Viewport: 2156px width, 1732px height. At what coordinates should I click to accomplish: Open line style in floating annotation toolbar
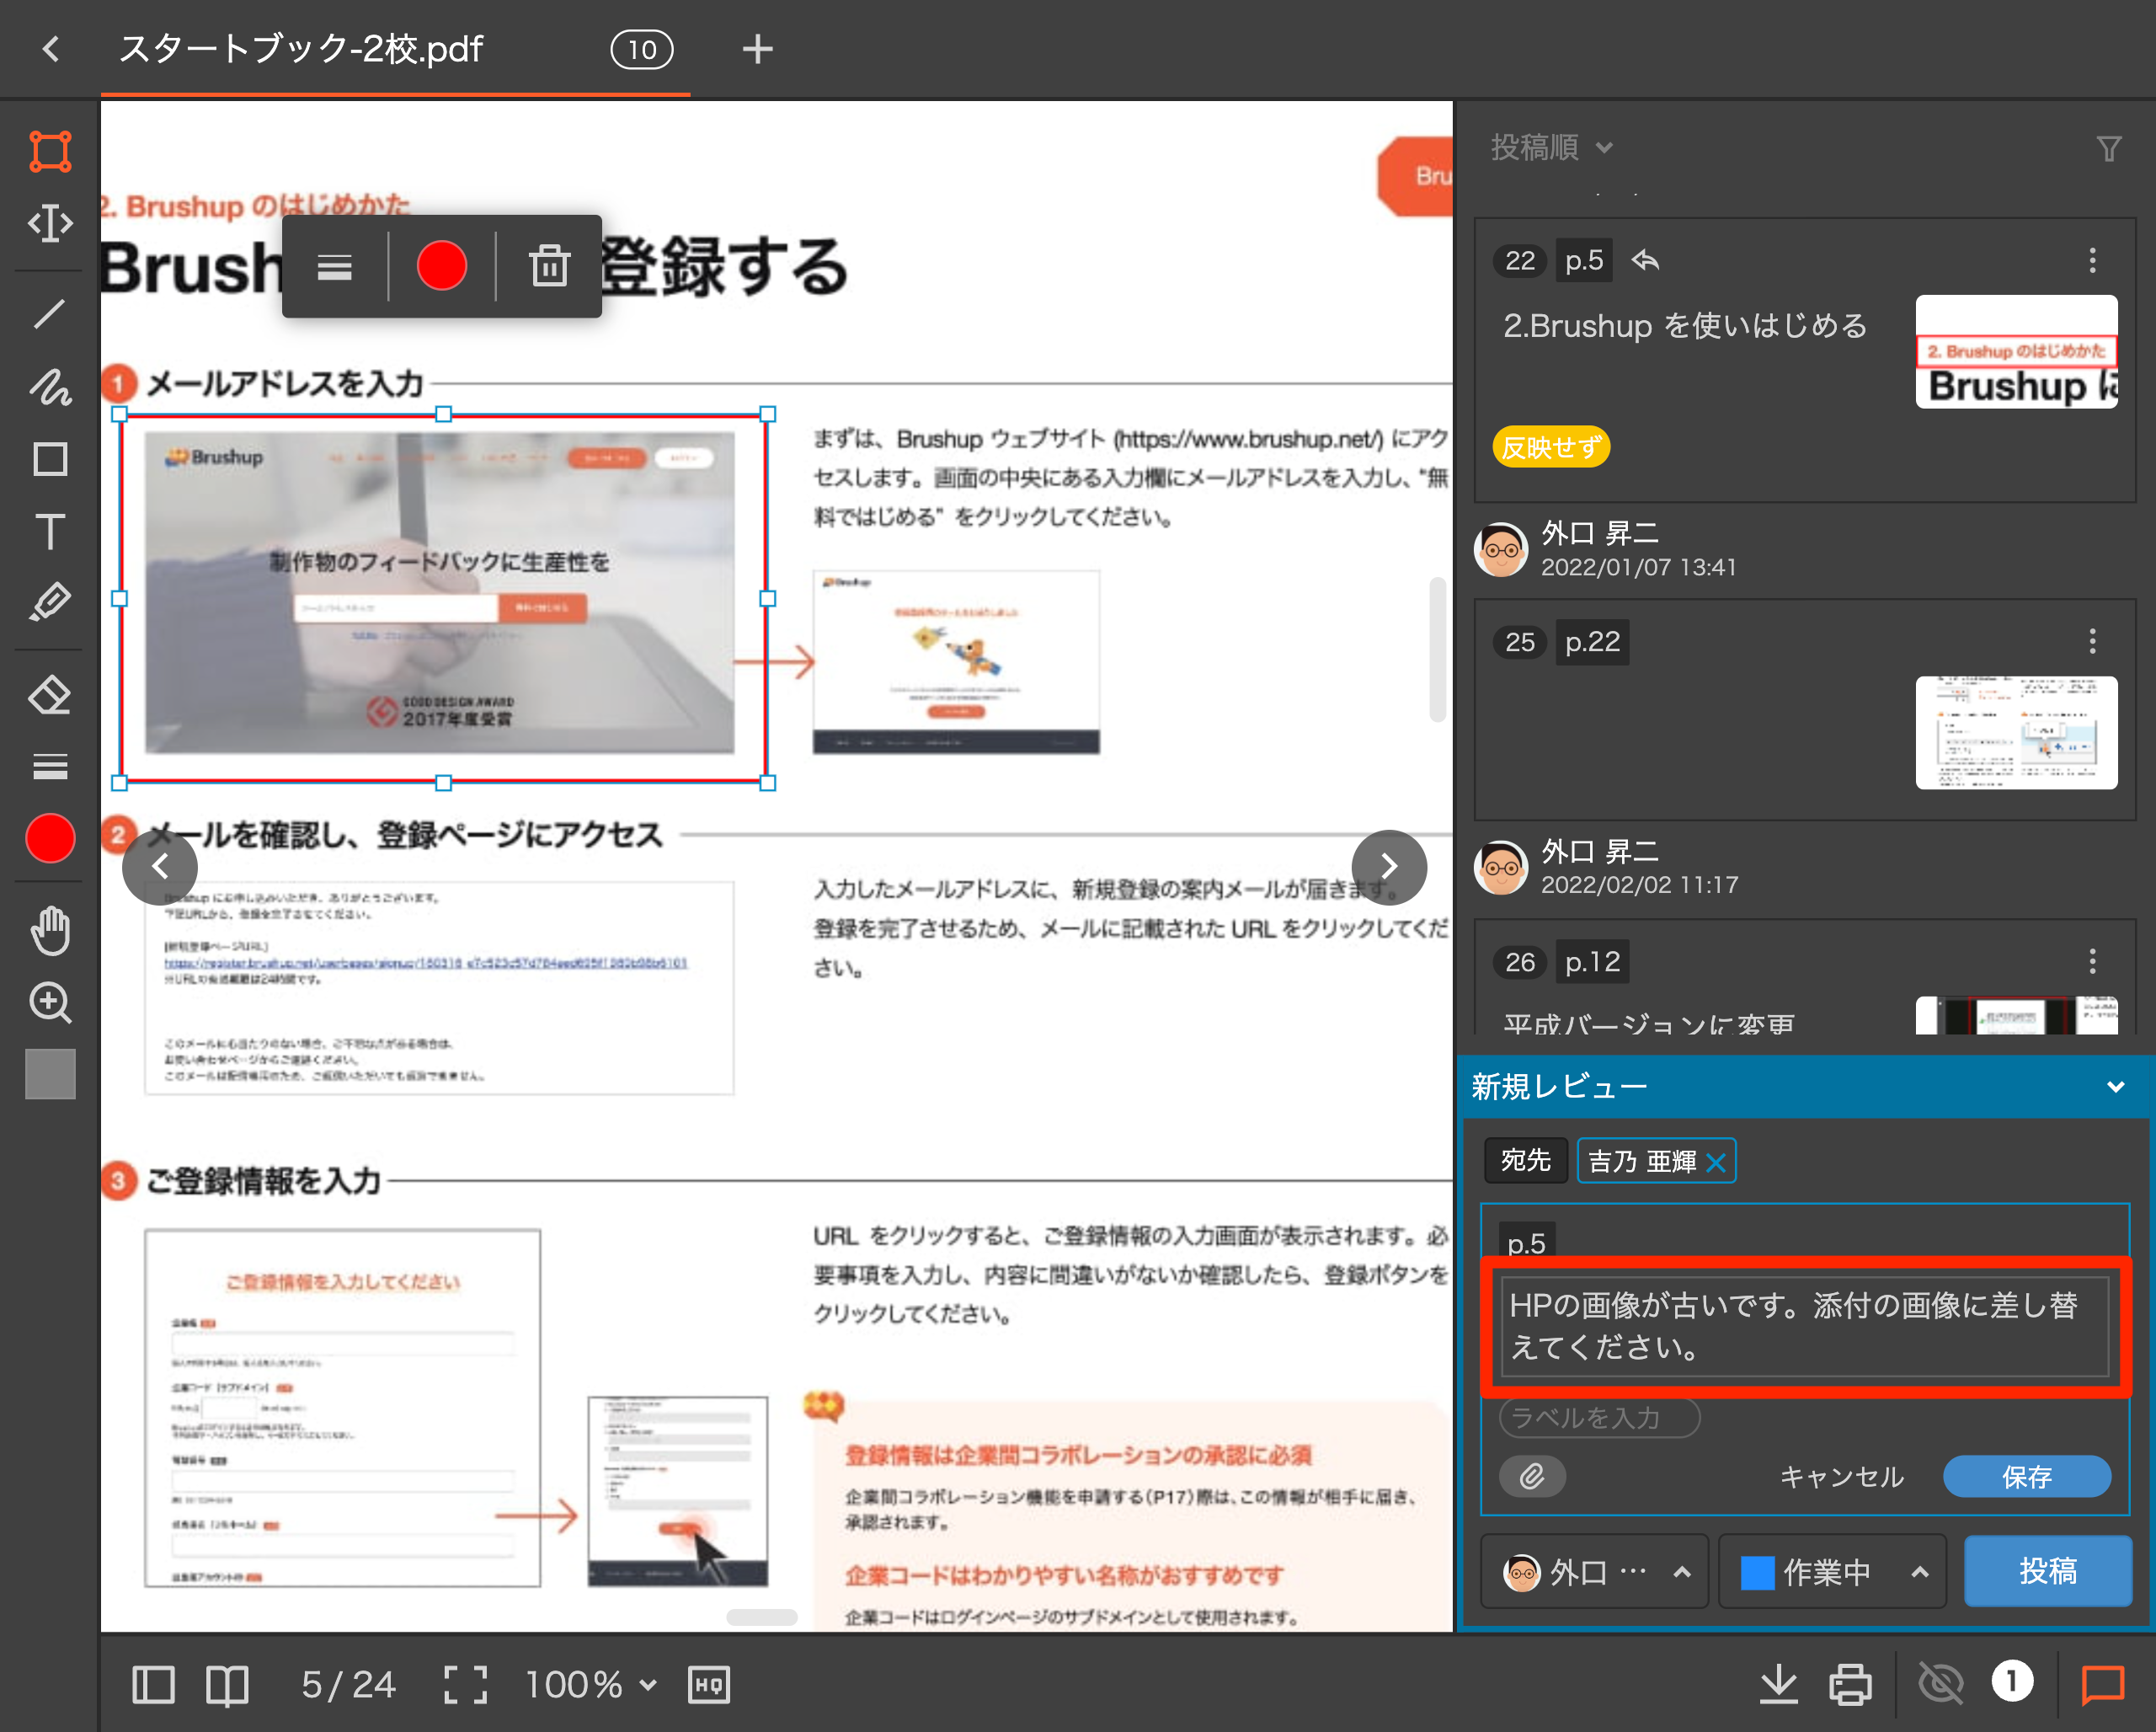pos(334,267)
